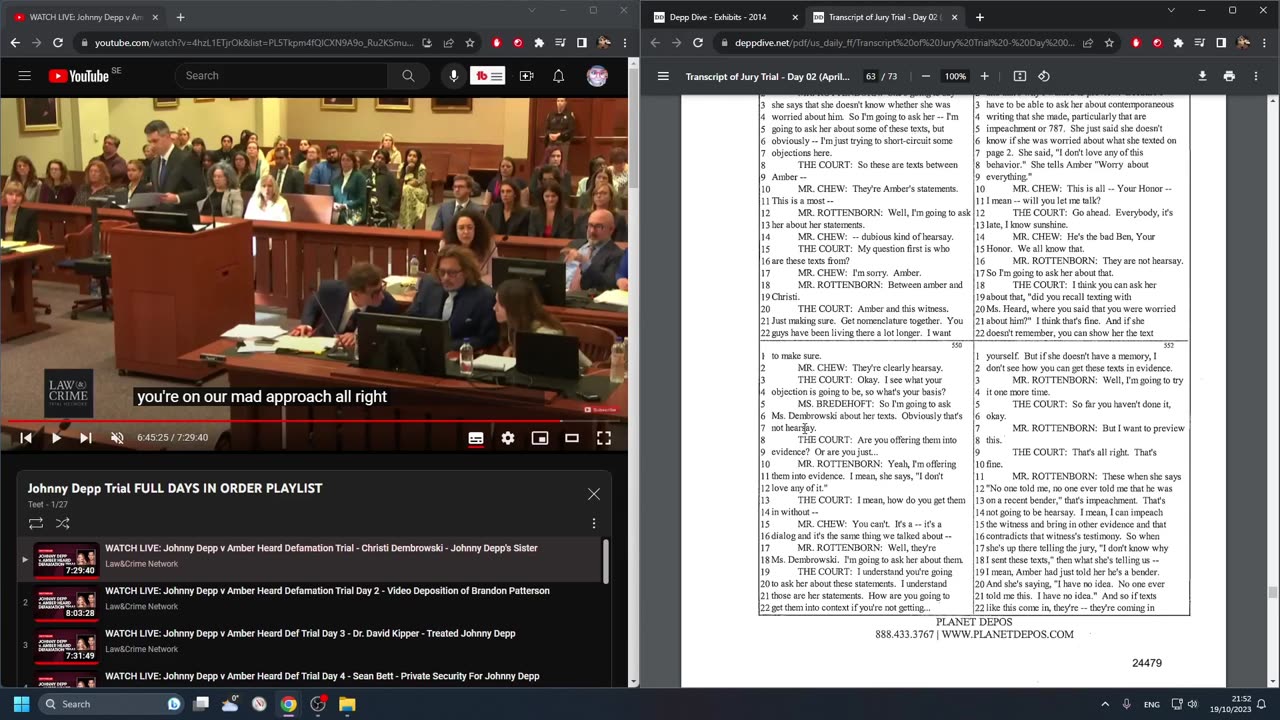Open YouTube notifications bell
1280x720 pixels.
point(559,76)
